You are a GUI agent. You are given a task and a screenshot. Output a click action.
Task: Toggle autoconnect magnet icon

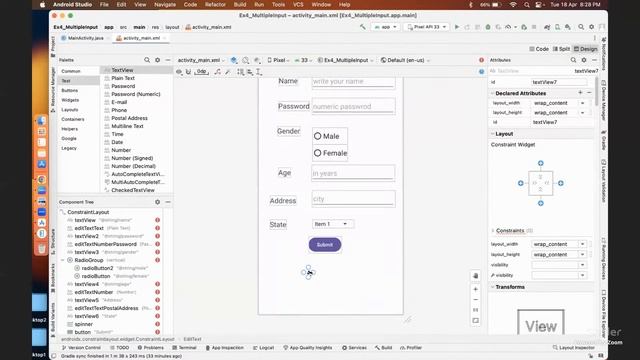coord(188,72)
